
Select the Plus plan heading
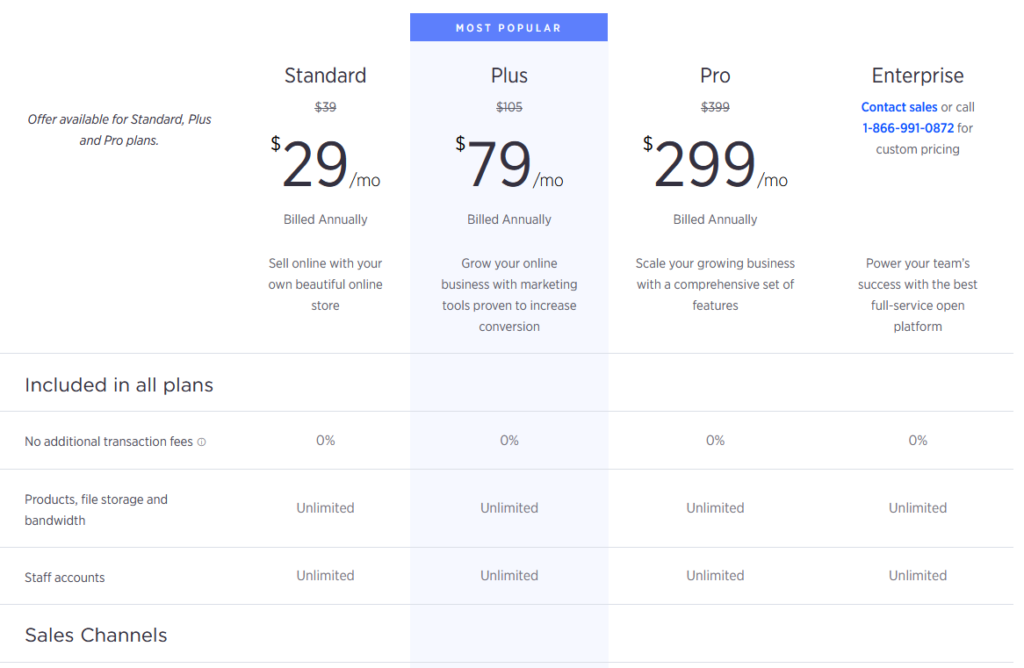(x=509, y=75)
